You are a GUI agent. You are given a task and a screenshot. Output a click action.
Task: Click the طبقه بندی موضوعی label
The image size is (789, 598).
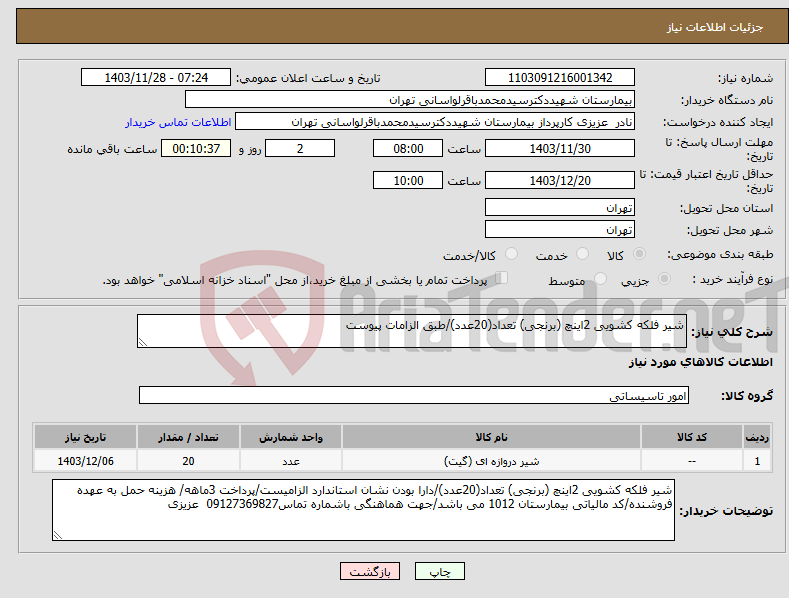coord(720,255)
